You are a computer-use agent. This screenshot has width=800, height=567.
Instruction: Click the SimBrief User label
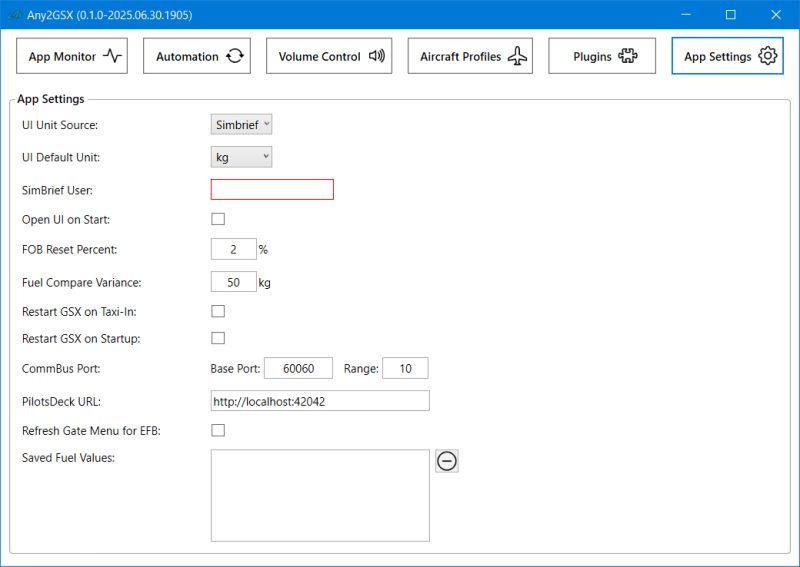[x=57, y=190]
